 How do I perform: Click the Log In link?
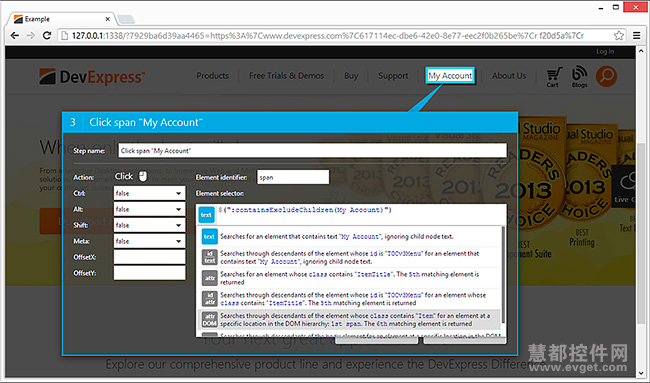click(x=605, y=51)
